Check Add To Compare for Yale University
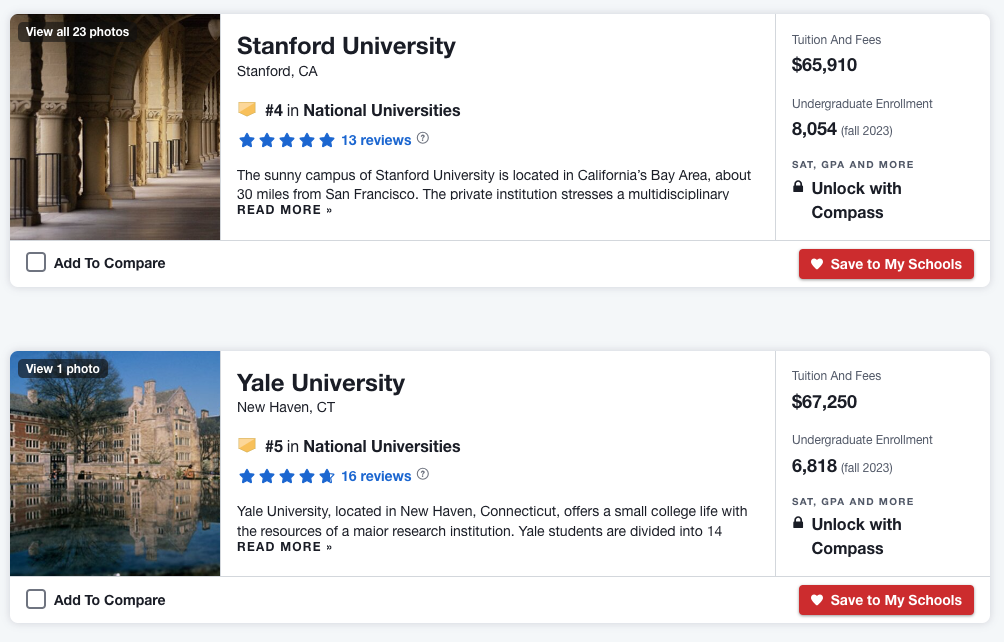The width and height of the screenshot is (1004, 642). 36,599
